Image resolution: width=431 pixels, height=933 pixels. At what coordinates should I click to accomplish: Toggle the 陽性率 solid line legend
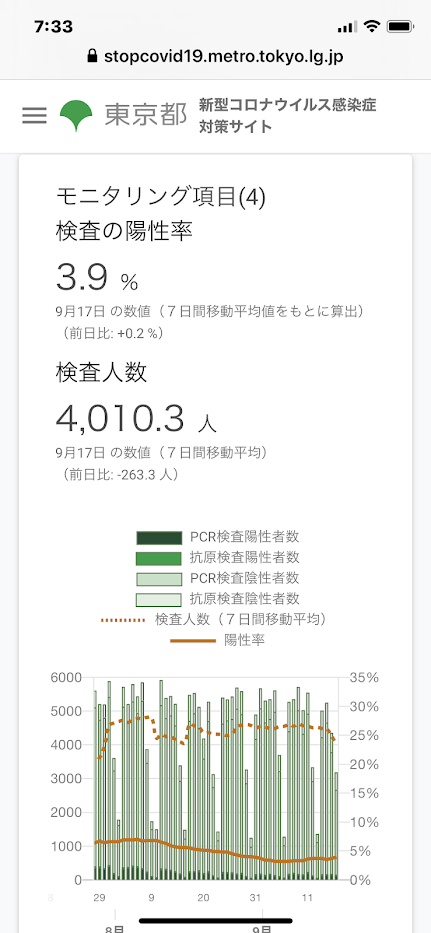218,640
